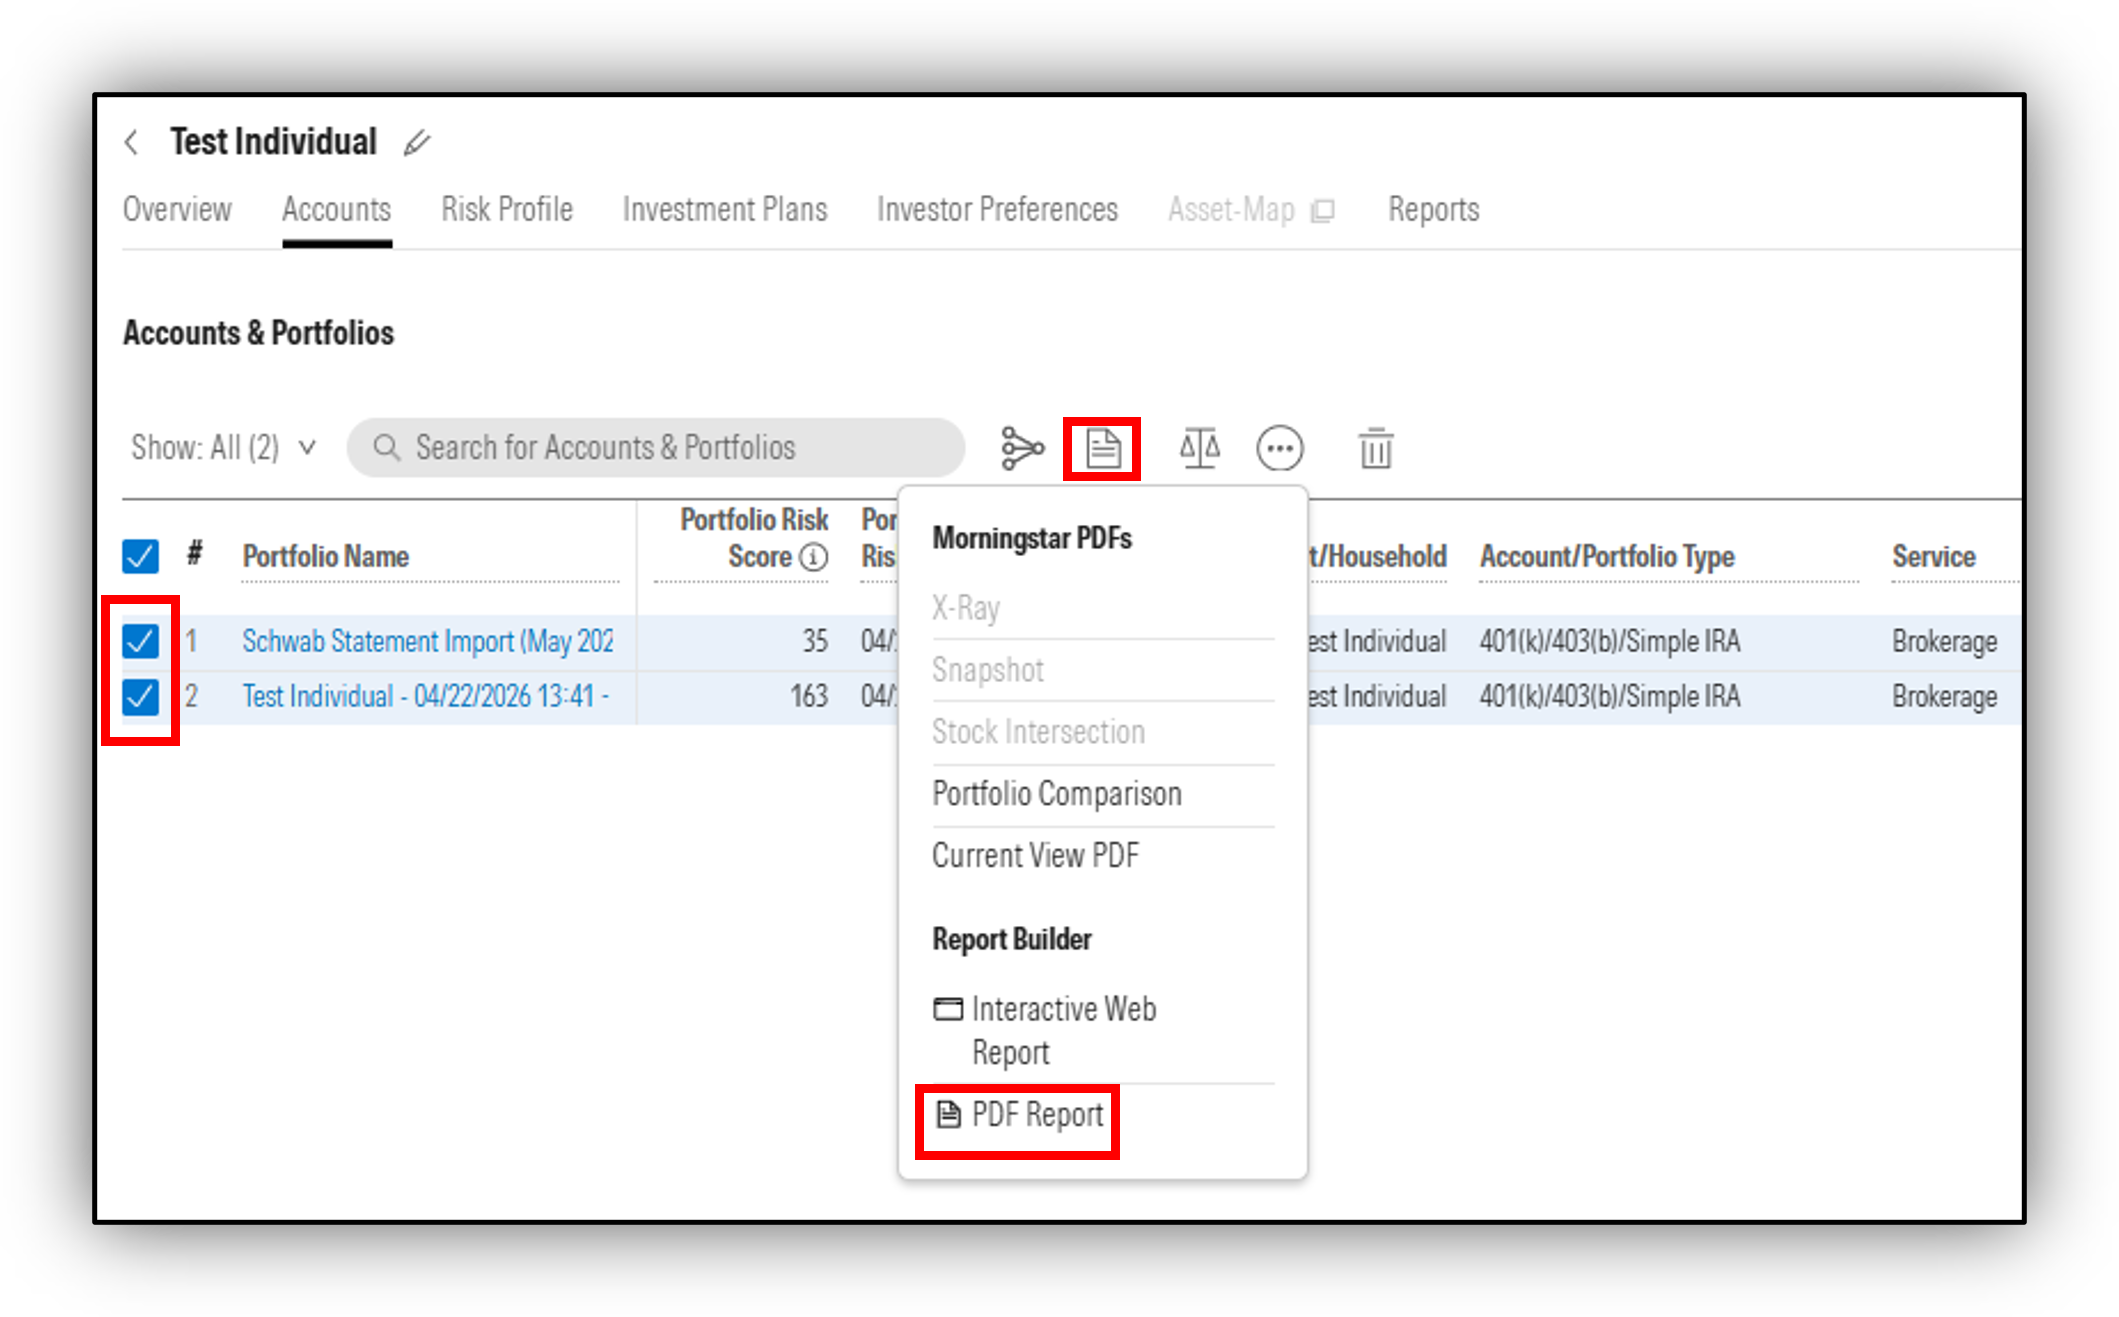Go back using the left chevron arrow
The image size is (2119, 1317).
(131, 142)
